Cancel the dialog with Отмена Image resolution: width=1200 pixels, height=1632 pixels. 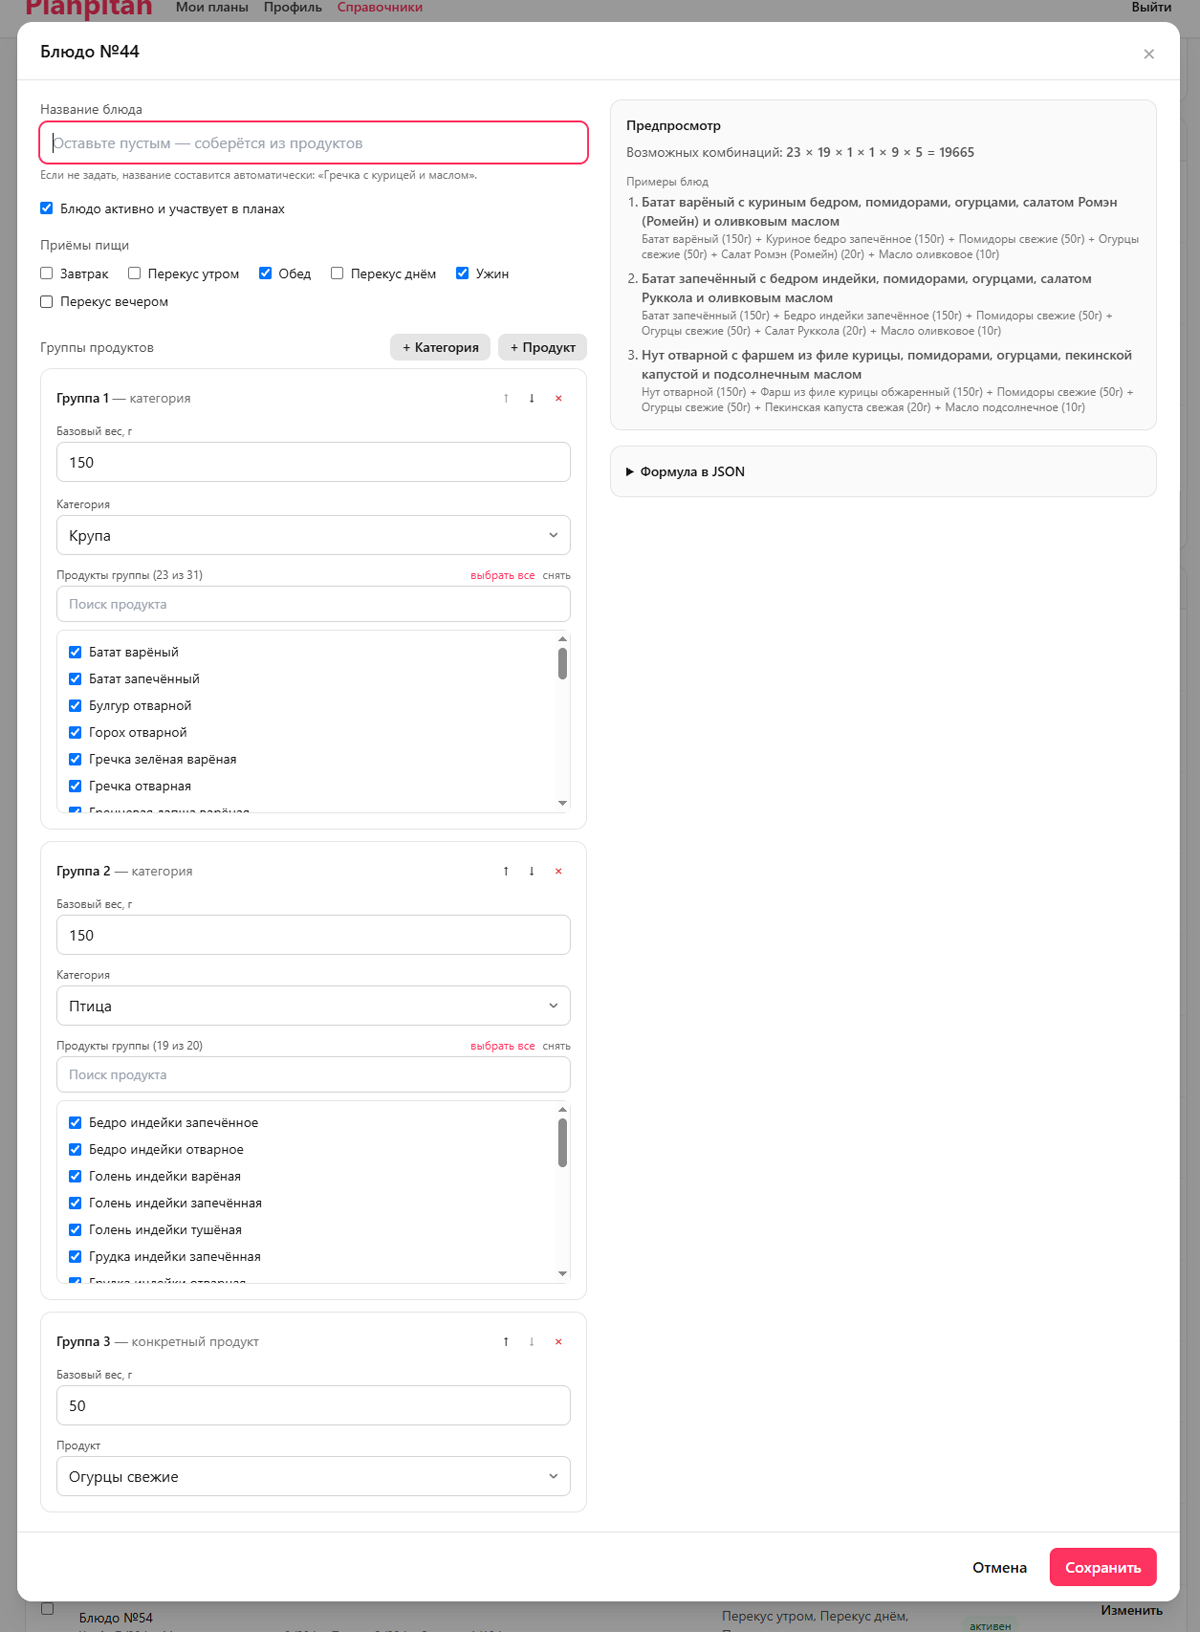coord(1000,1567)
